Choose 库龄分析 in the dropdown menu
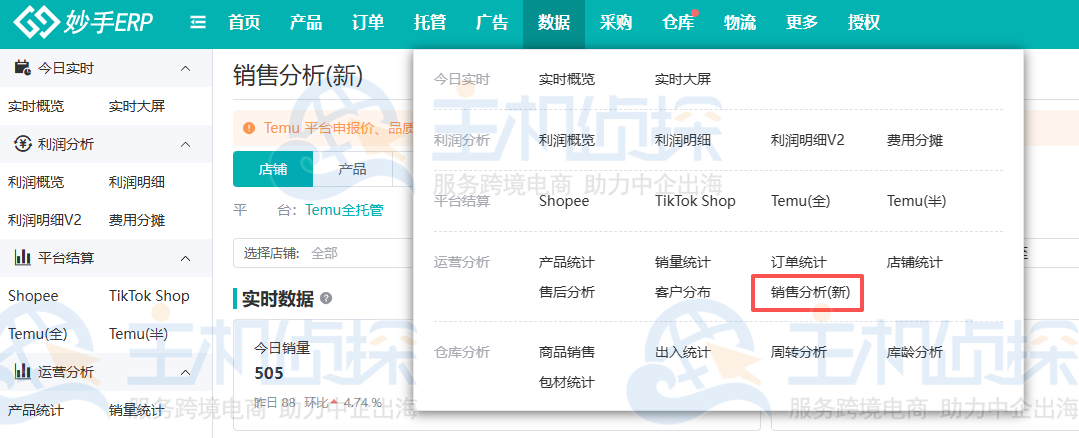This screenshot has height=438, width=1079. click(915, 352)
